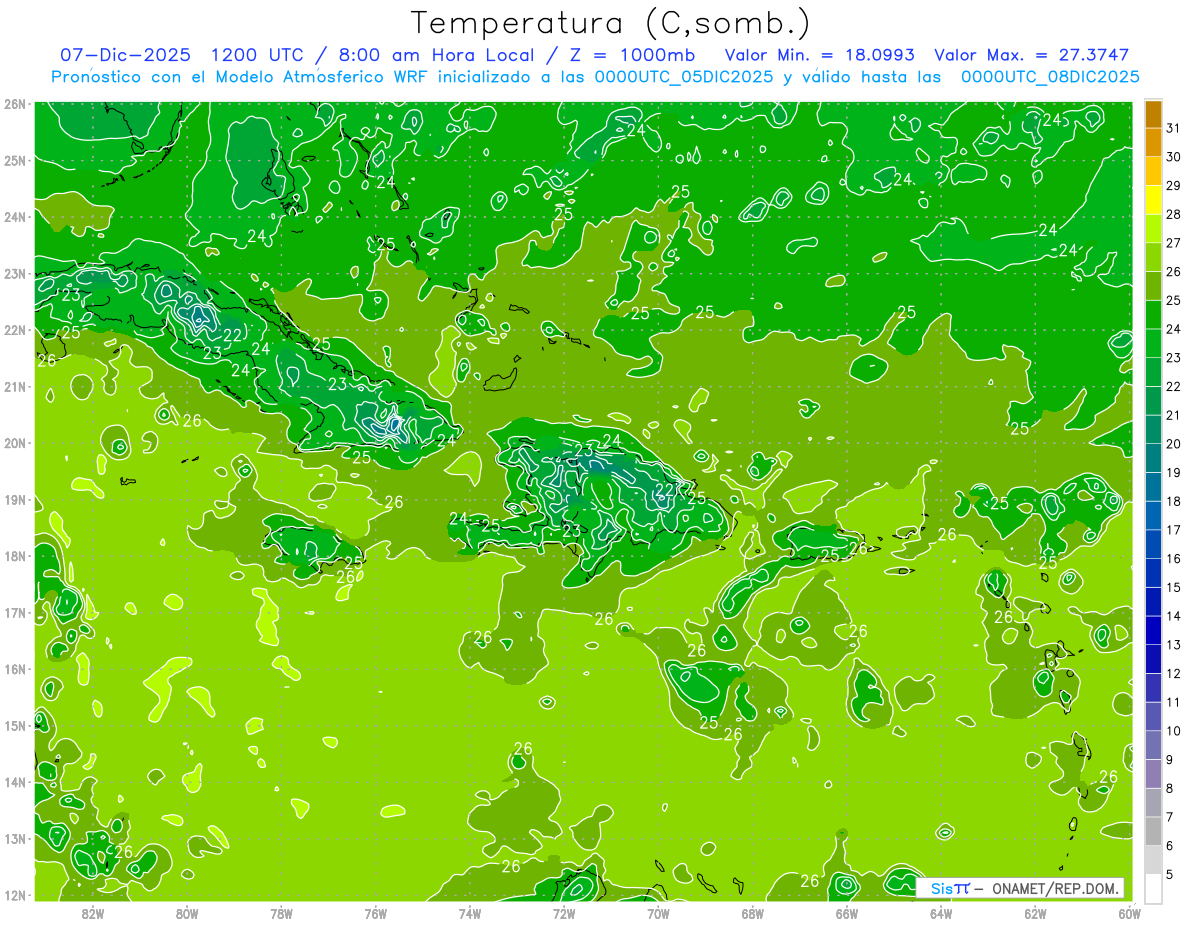Click the '23N' latitude axis label
The height and width of the screenshot is (927, 1200).
[14, 273]
